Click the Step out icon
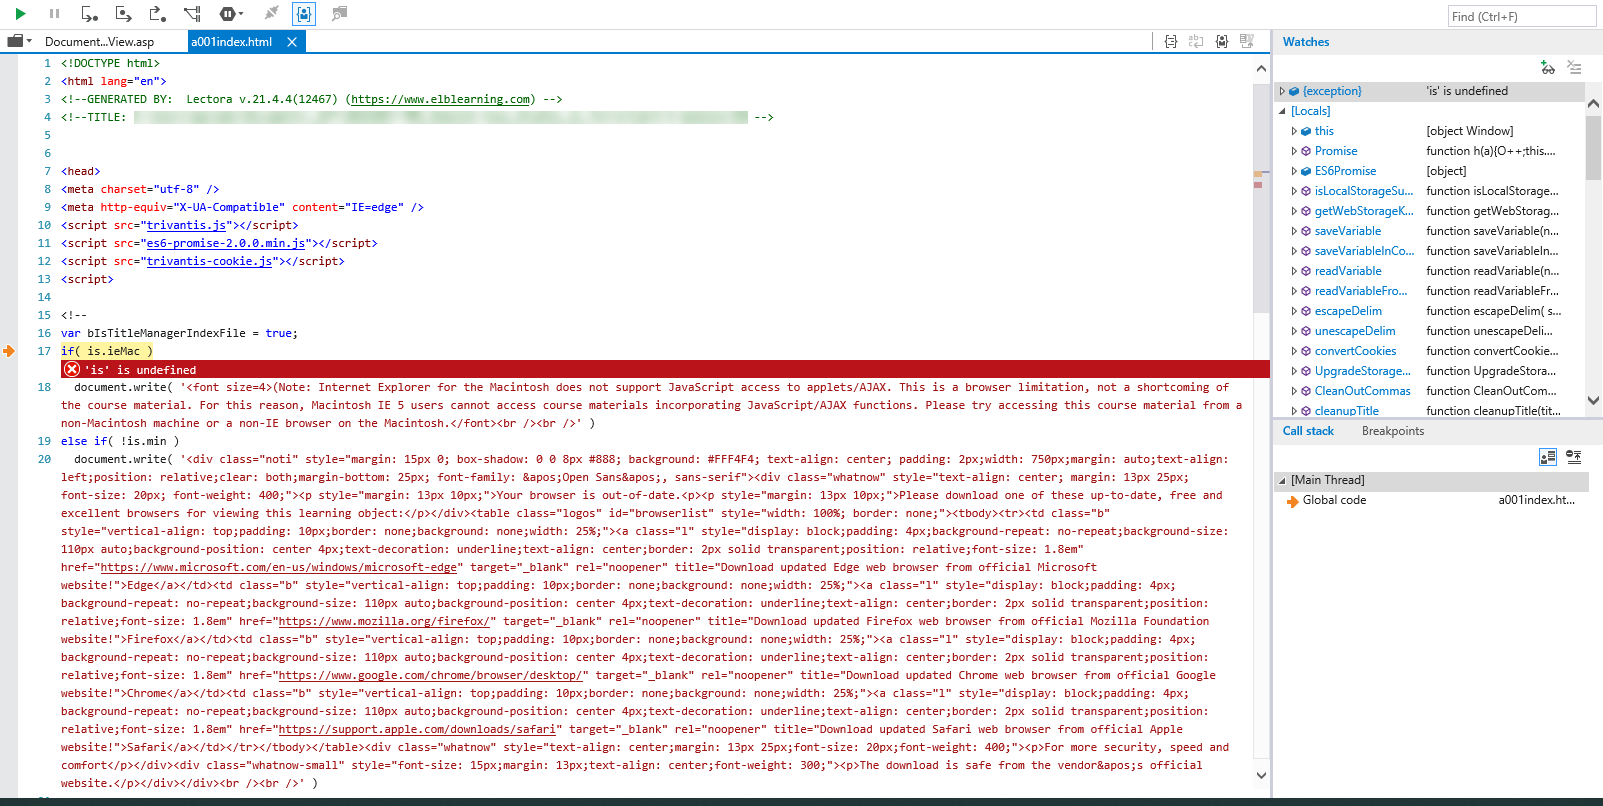The width and height of the screenshot is (1603, 806). pos(157,14)
